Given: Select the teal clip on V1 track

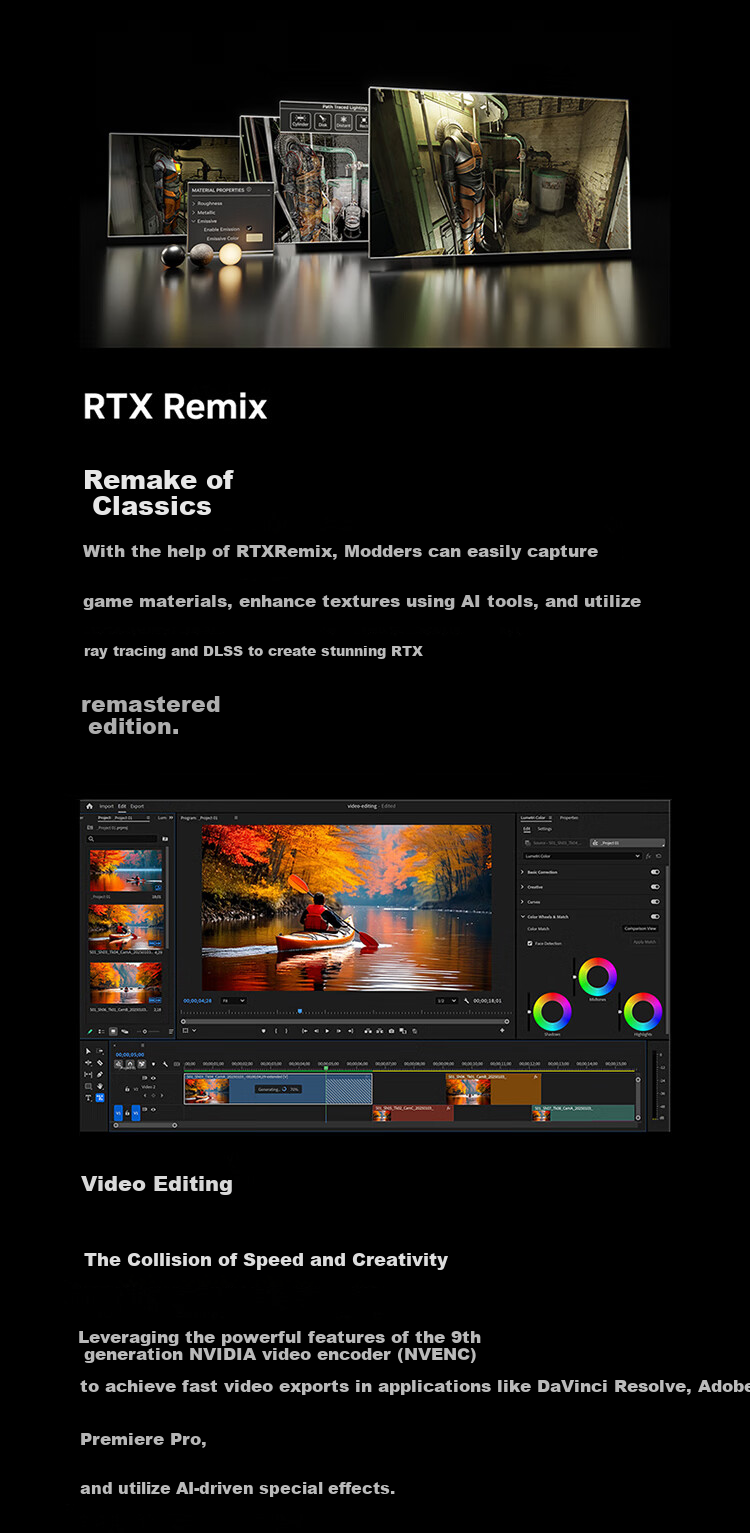Looking at the screenshot, I should pyautogui.click(x=585, y=1113).
